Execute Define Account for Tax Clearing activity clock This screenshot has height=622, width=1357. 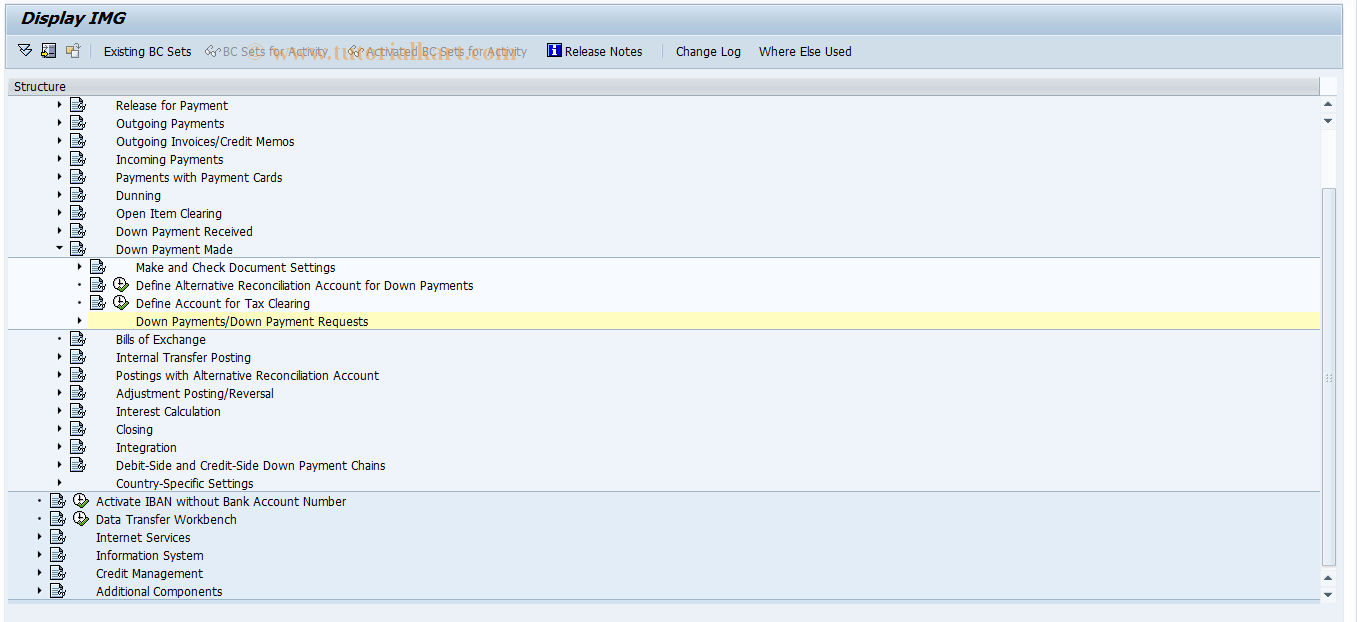pyautogui.click(x=120, y=302)
